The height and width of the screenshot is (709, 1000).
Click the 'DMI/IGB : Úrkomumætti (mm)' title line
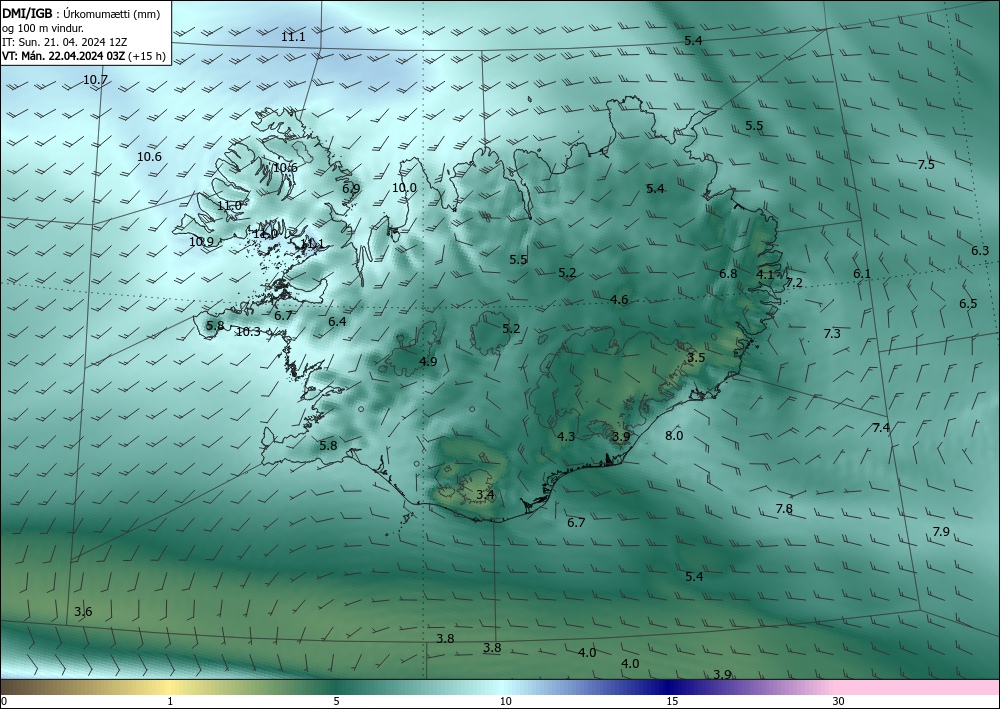tap(80, 14)
